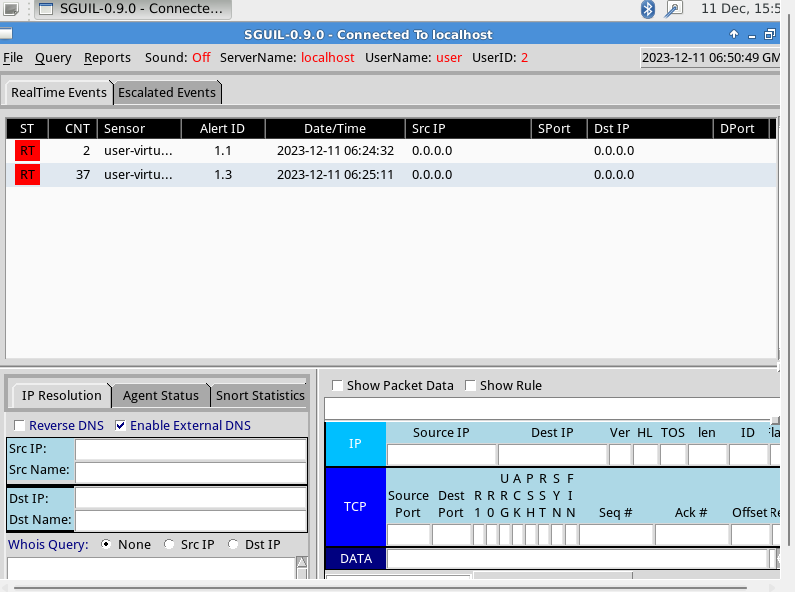This screenshot has width=795, height=592.
Task: Click the RT status of alert 1.3
Action: tap(27, 175)
